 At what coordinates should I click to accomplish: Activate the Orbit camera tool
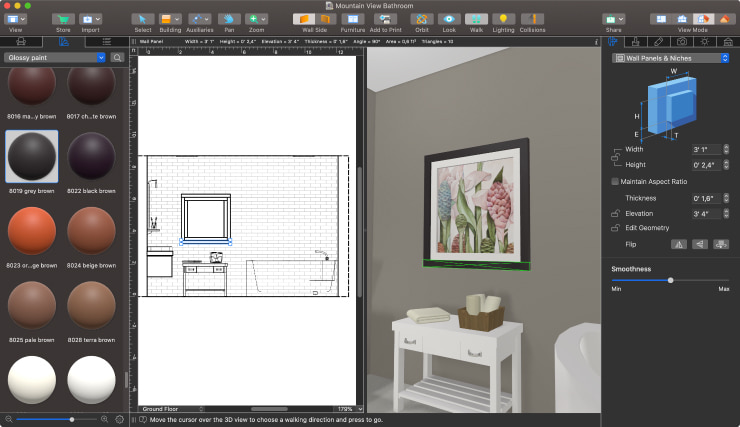[422, 19]
